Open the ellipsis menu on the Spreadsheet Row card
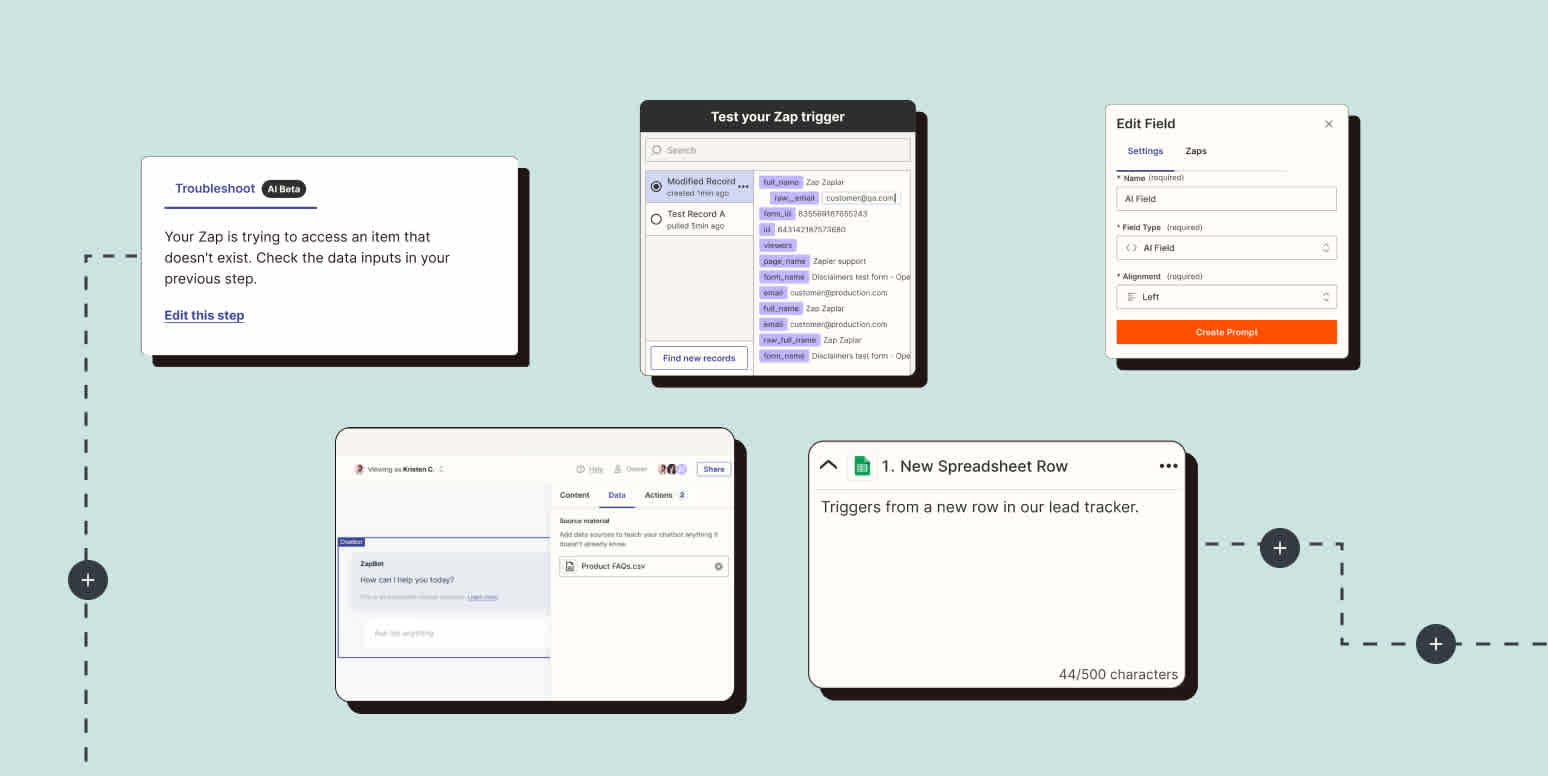The height and width of the screenshot is (776, 1548). click(x=1168, y=465)
